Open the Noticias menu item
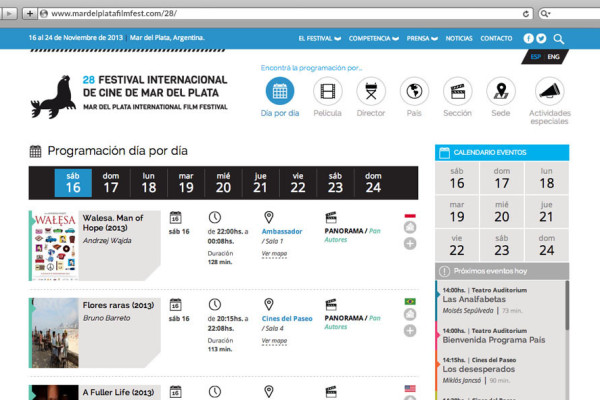 (x=459, y=38)
